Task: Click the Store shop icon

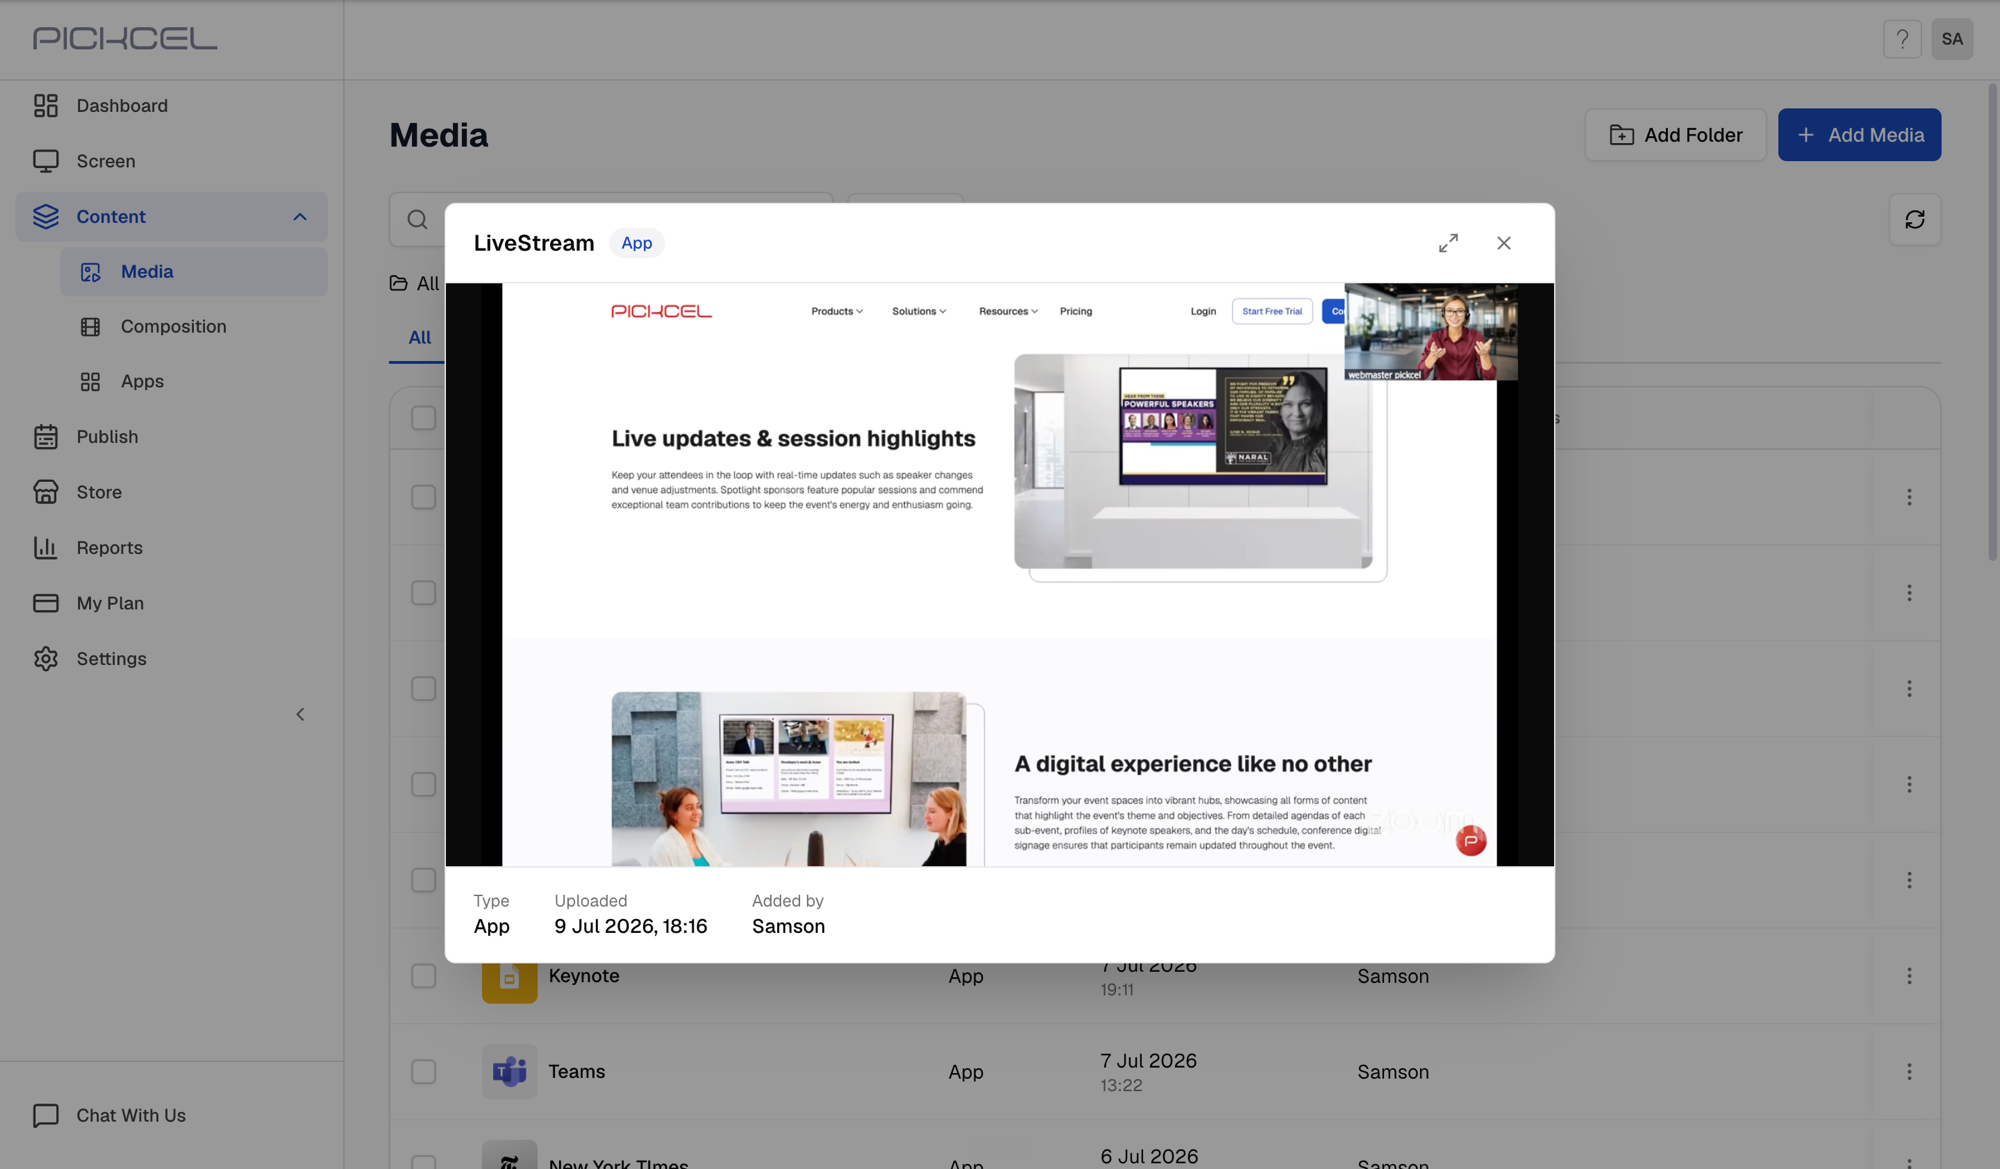Action: coord(46,492)
